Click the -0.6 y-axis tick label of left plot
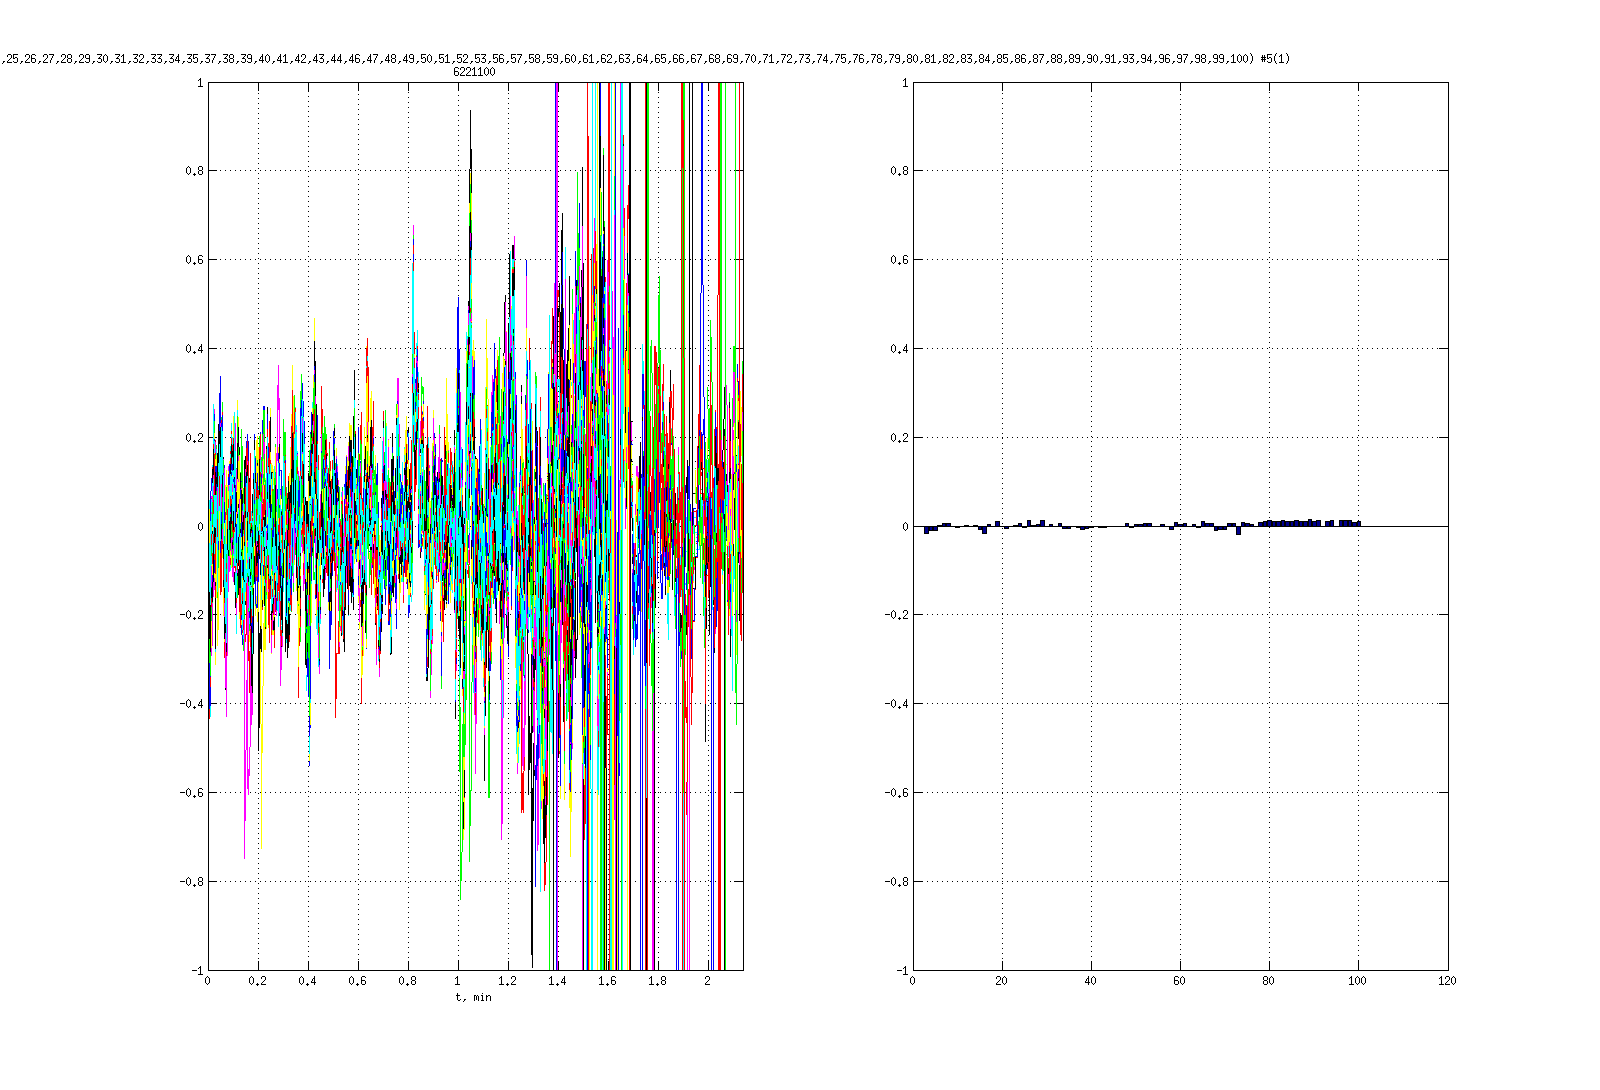The image size is (1600, 1090). tap(192, 793)
